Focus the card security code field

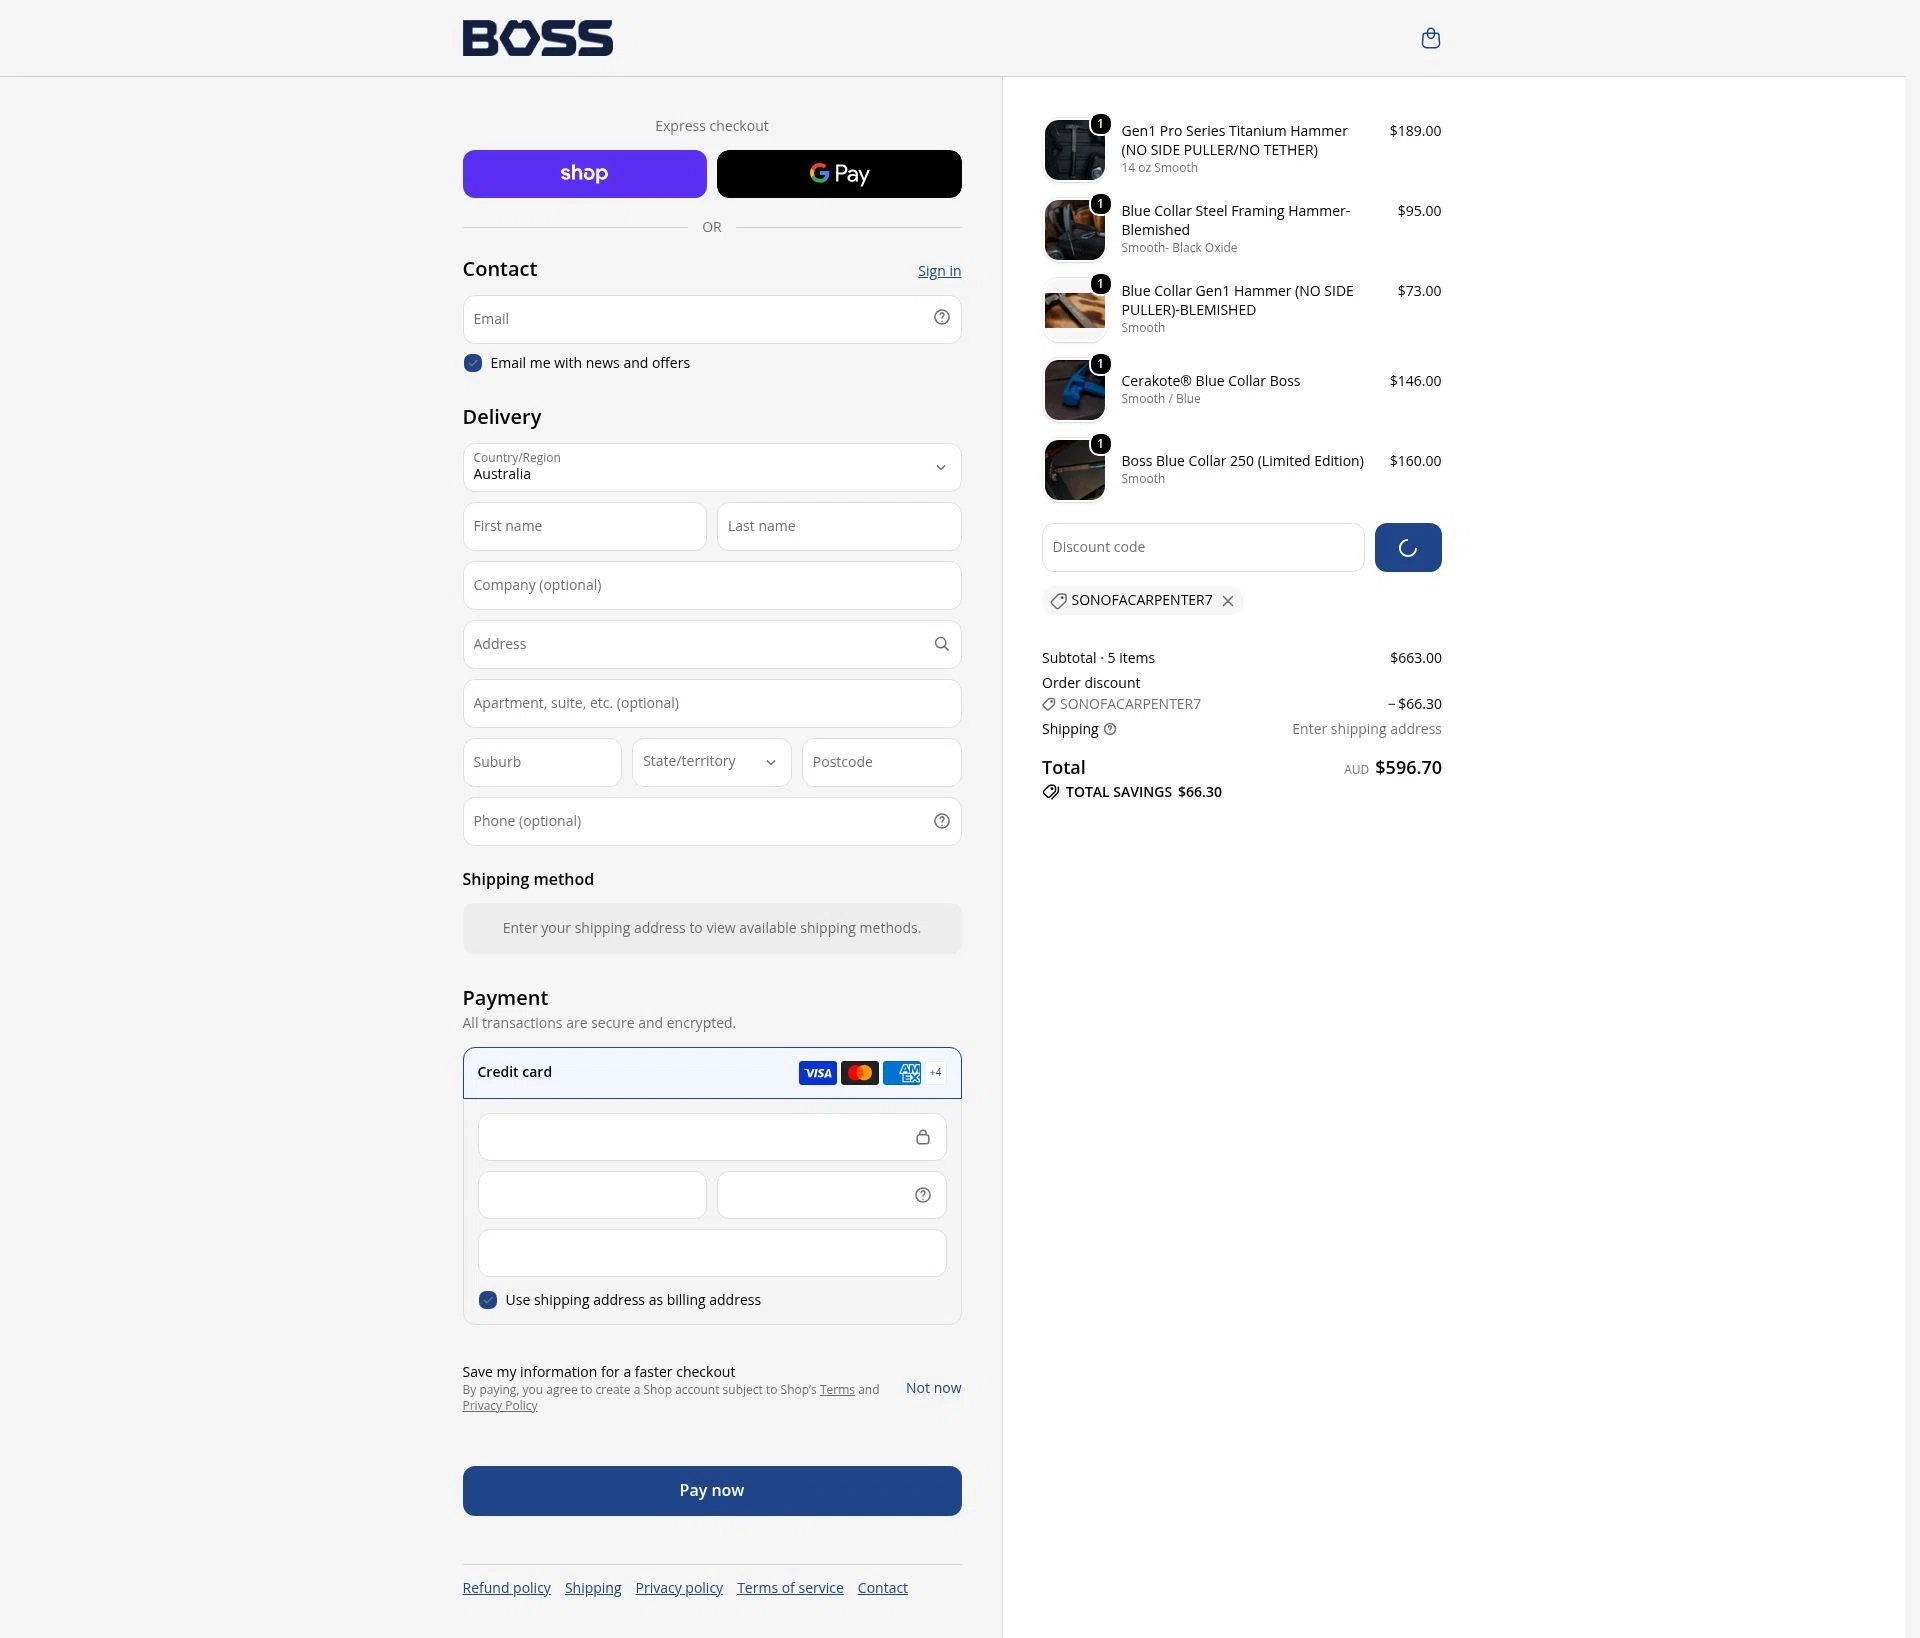[x=832, y=1195]
